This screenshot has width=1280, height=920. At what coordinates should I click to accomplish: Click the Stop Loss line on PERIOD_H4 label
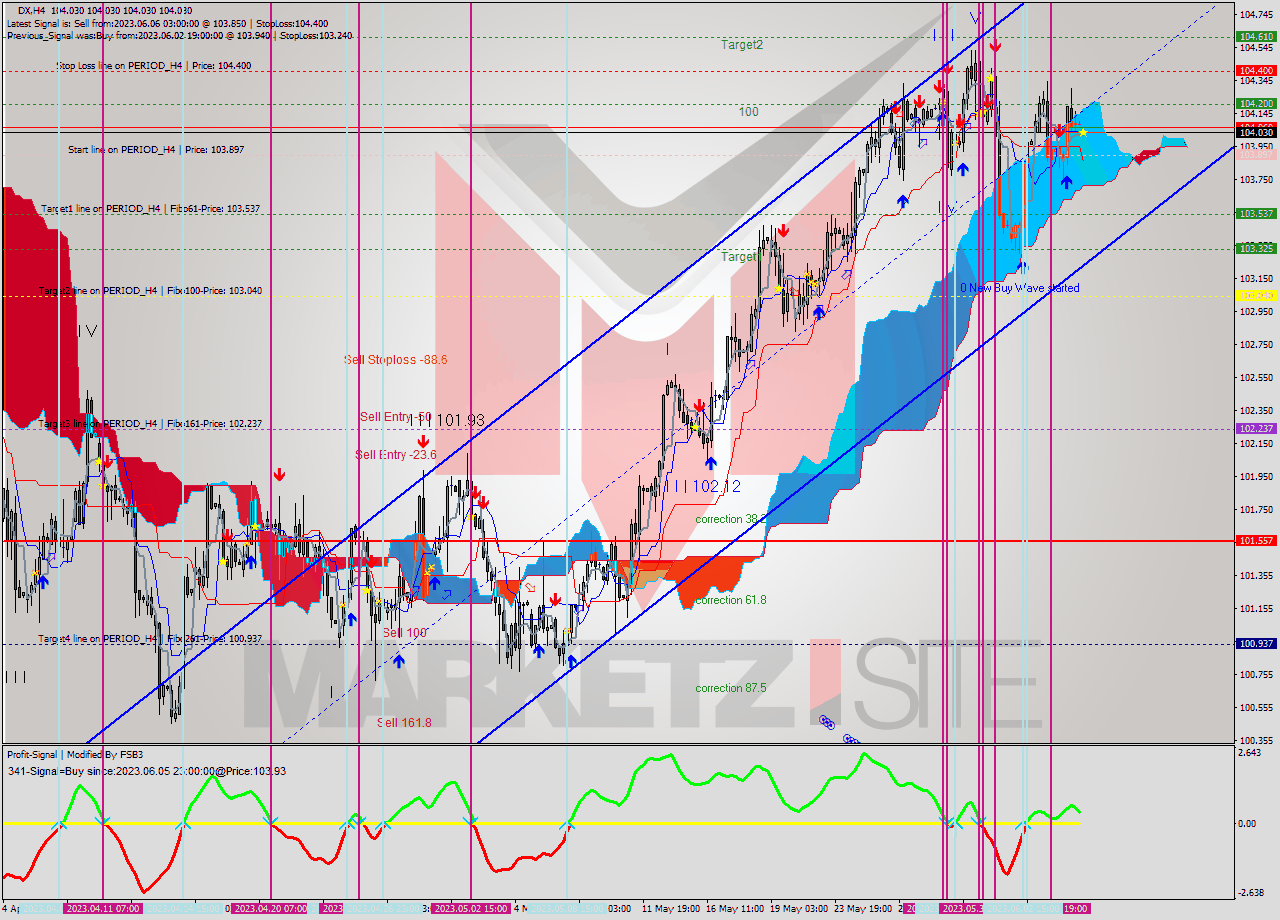[x=154, y=65]
